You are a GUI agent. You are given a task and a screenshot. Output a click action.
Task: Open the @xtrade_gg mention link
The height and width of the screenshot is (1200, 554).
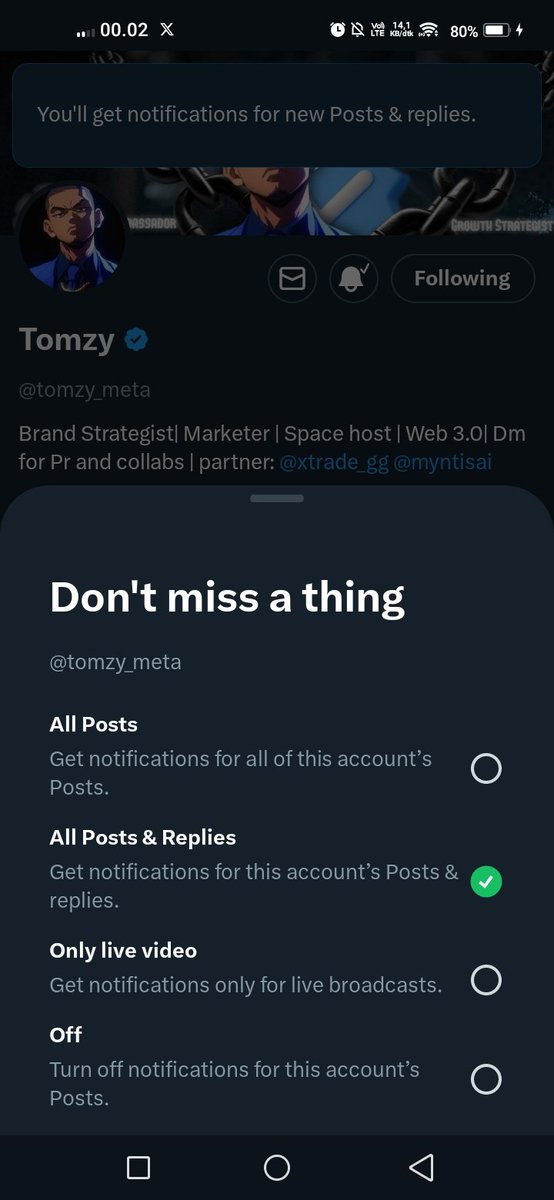[x=334, y=464]
